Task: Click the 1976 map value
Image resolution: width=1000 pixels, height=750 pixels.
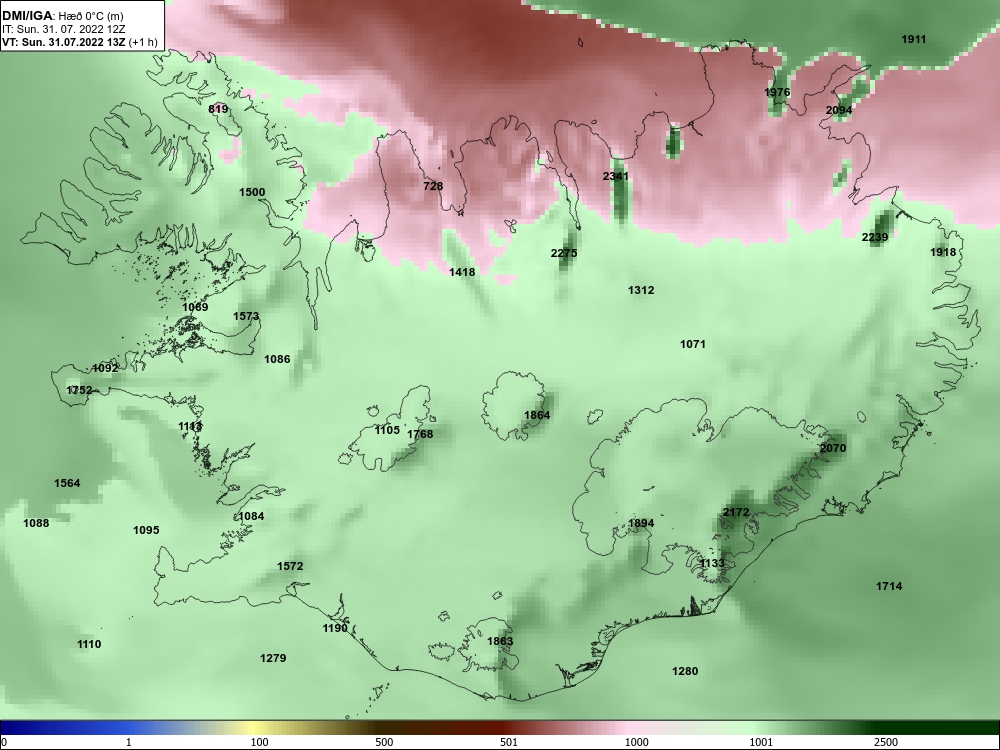Action: click(x=777, y=92)
